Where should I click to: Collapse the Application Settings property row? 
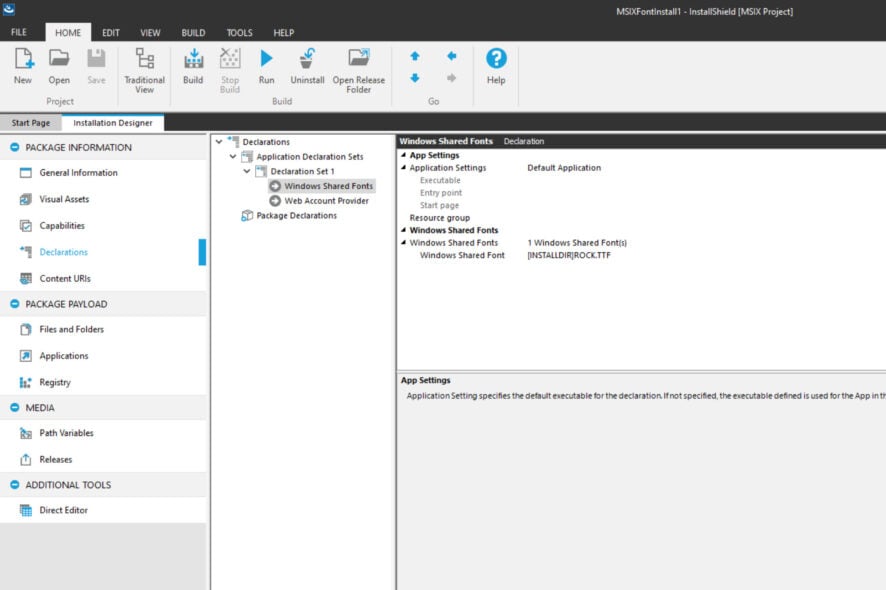[x=403, y=168]
